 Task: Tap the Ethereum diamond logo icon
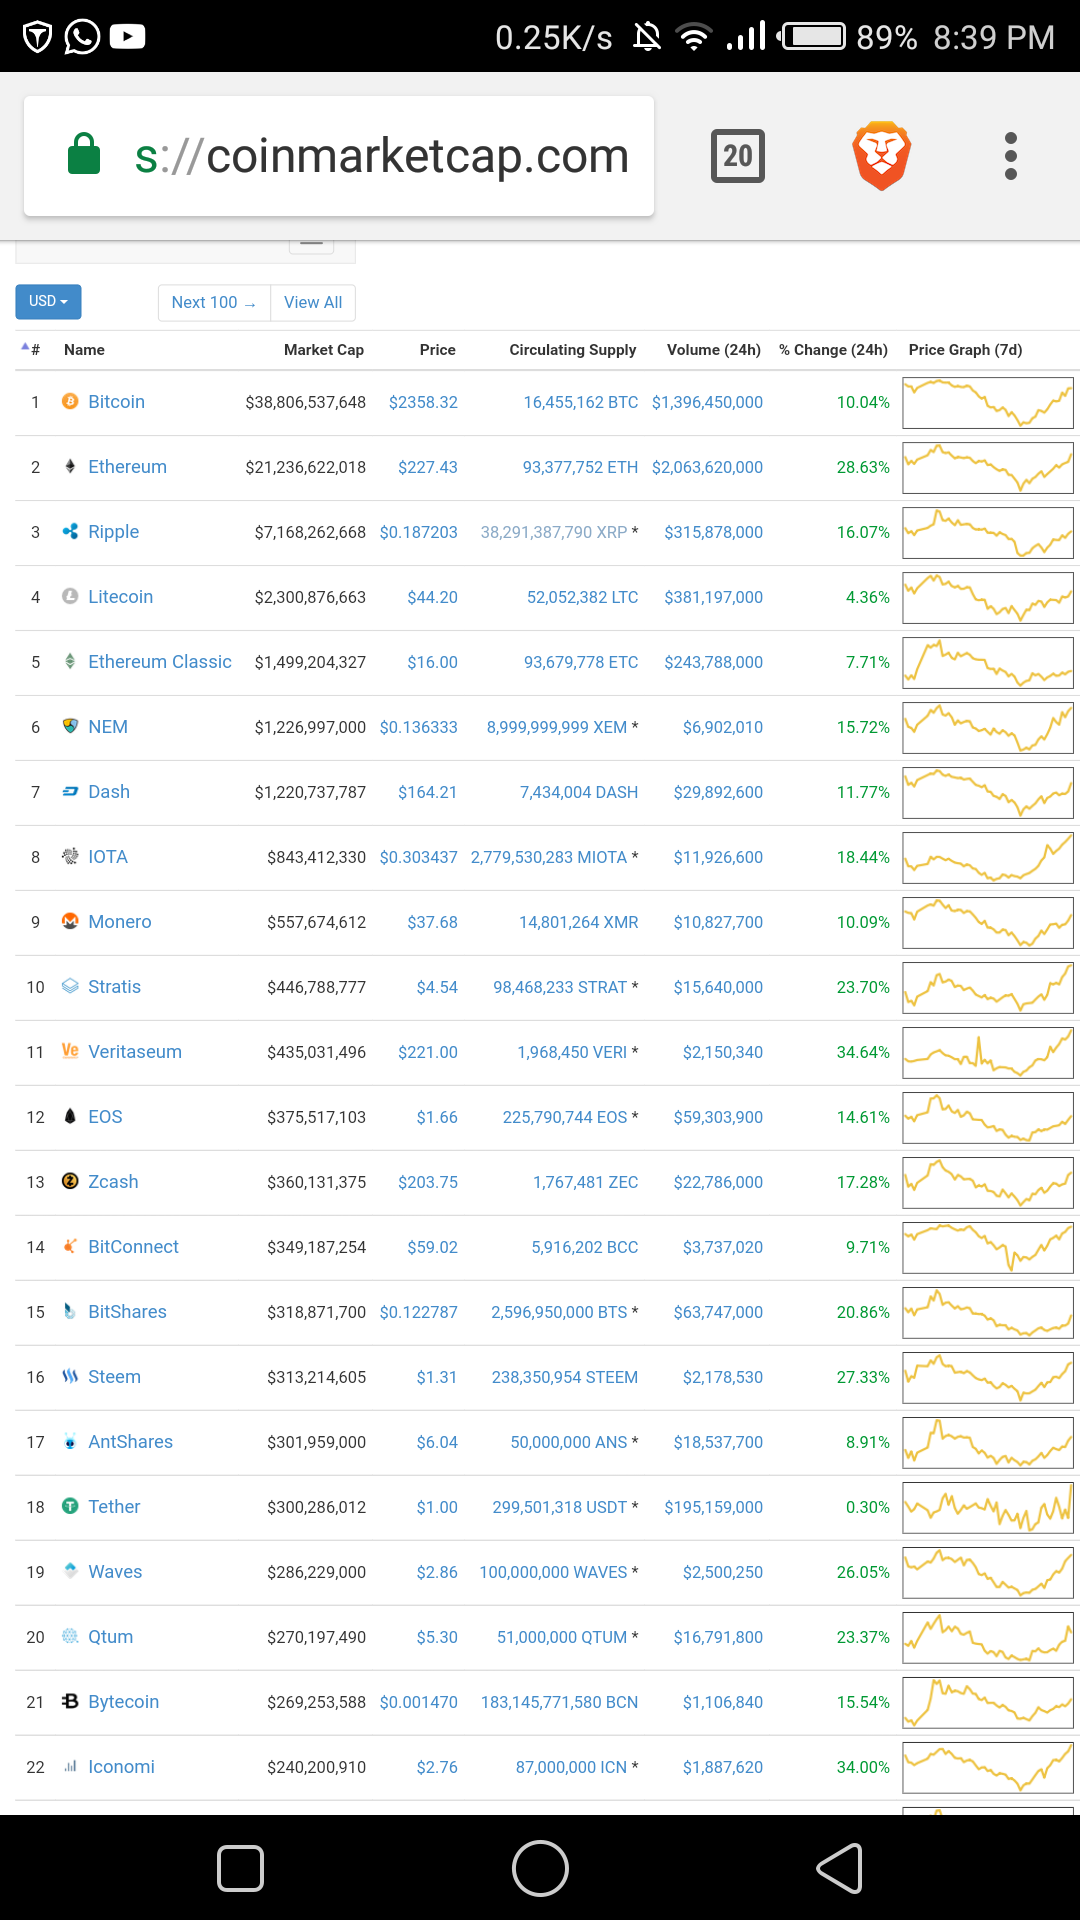tap(70, 466)
